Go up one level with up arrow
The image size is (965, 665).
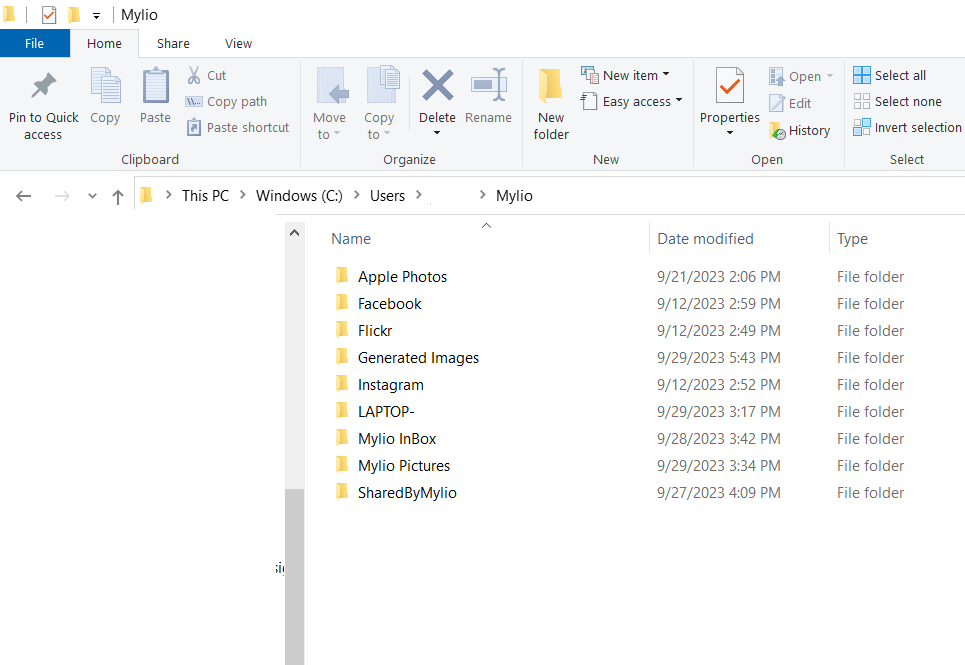coord(118,196)
